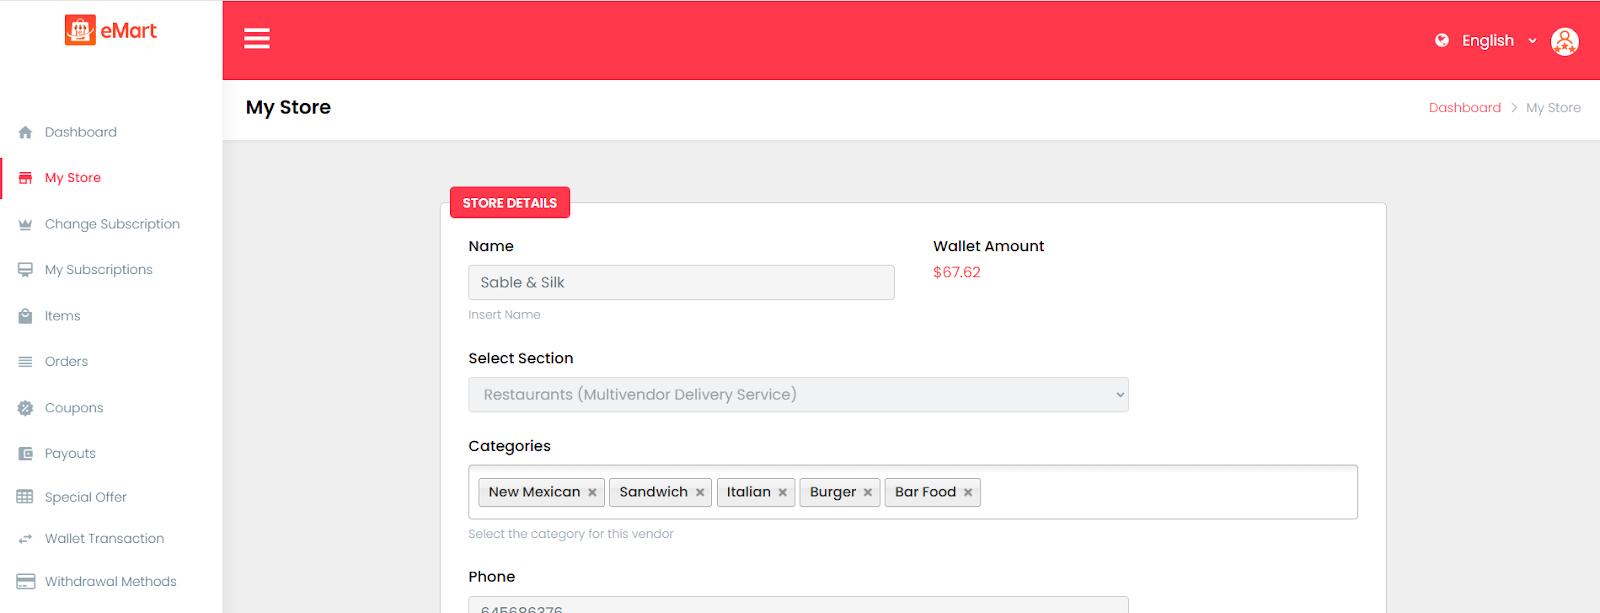Click the Dashboard breadcrumb link
1600x613 pixels.
pos(1464,108)
